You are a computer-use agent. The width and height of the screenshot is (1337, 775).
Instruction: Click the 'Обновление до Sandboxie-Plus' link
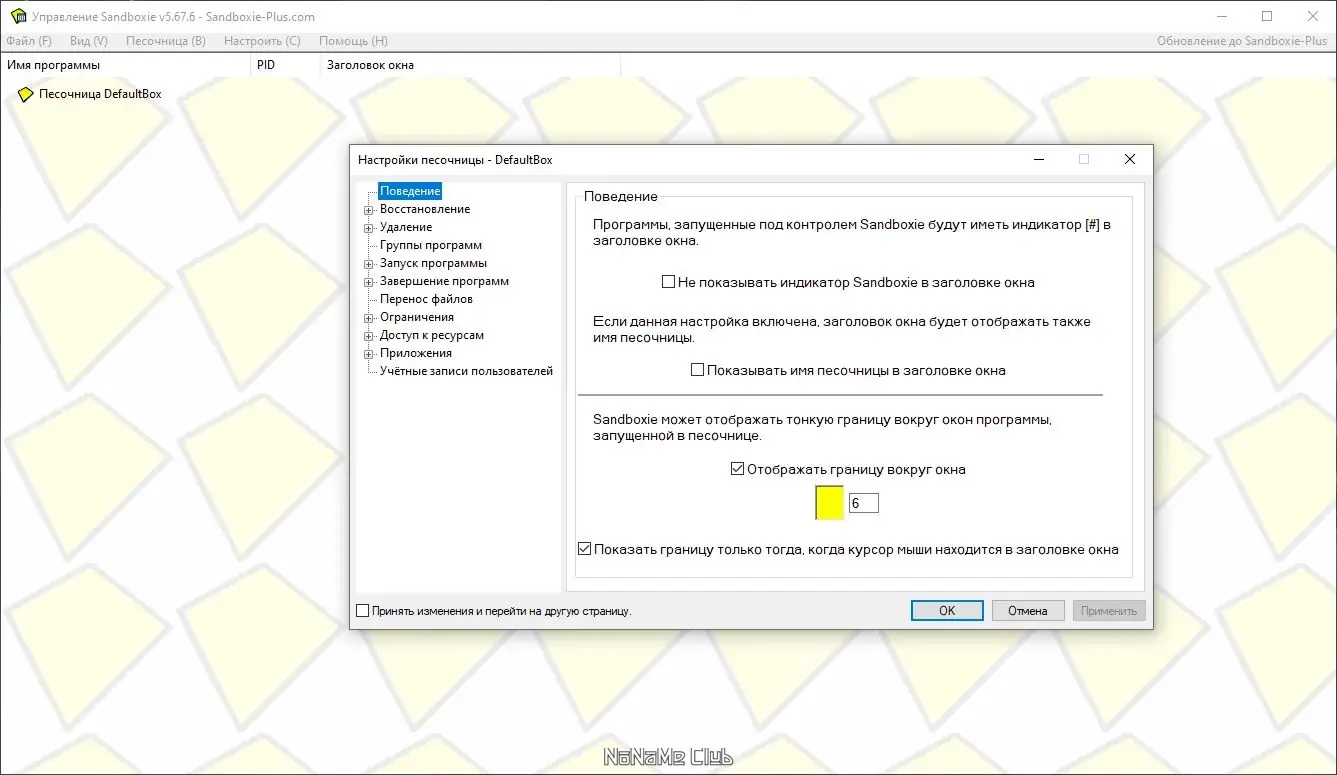[1243, 41]
